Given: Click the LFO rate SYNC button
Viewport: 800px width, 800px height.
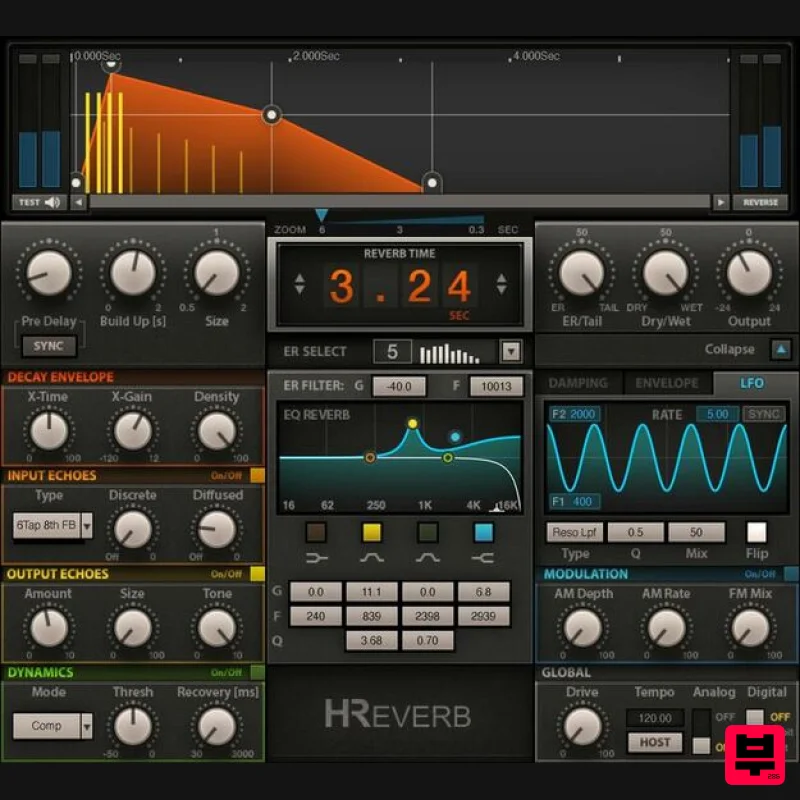Looking at the screenshot, I should coord(764,414).
